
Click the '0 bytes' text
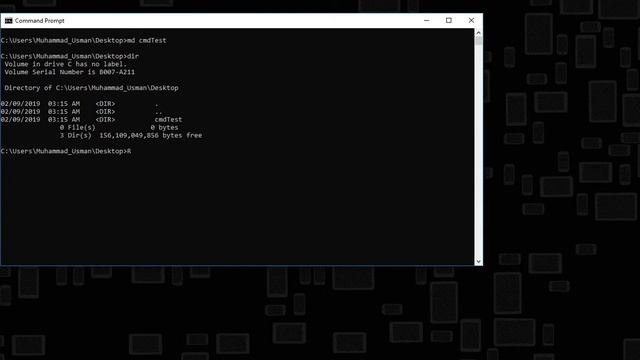(x=164, y=127)
